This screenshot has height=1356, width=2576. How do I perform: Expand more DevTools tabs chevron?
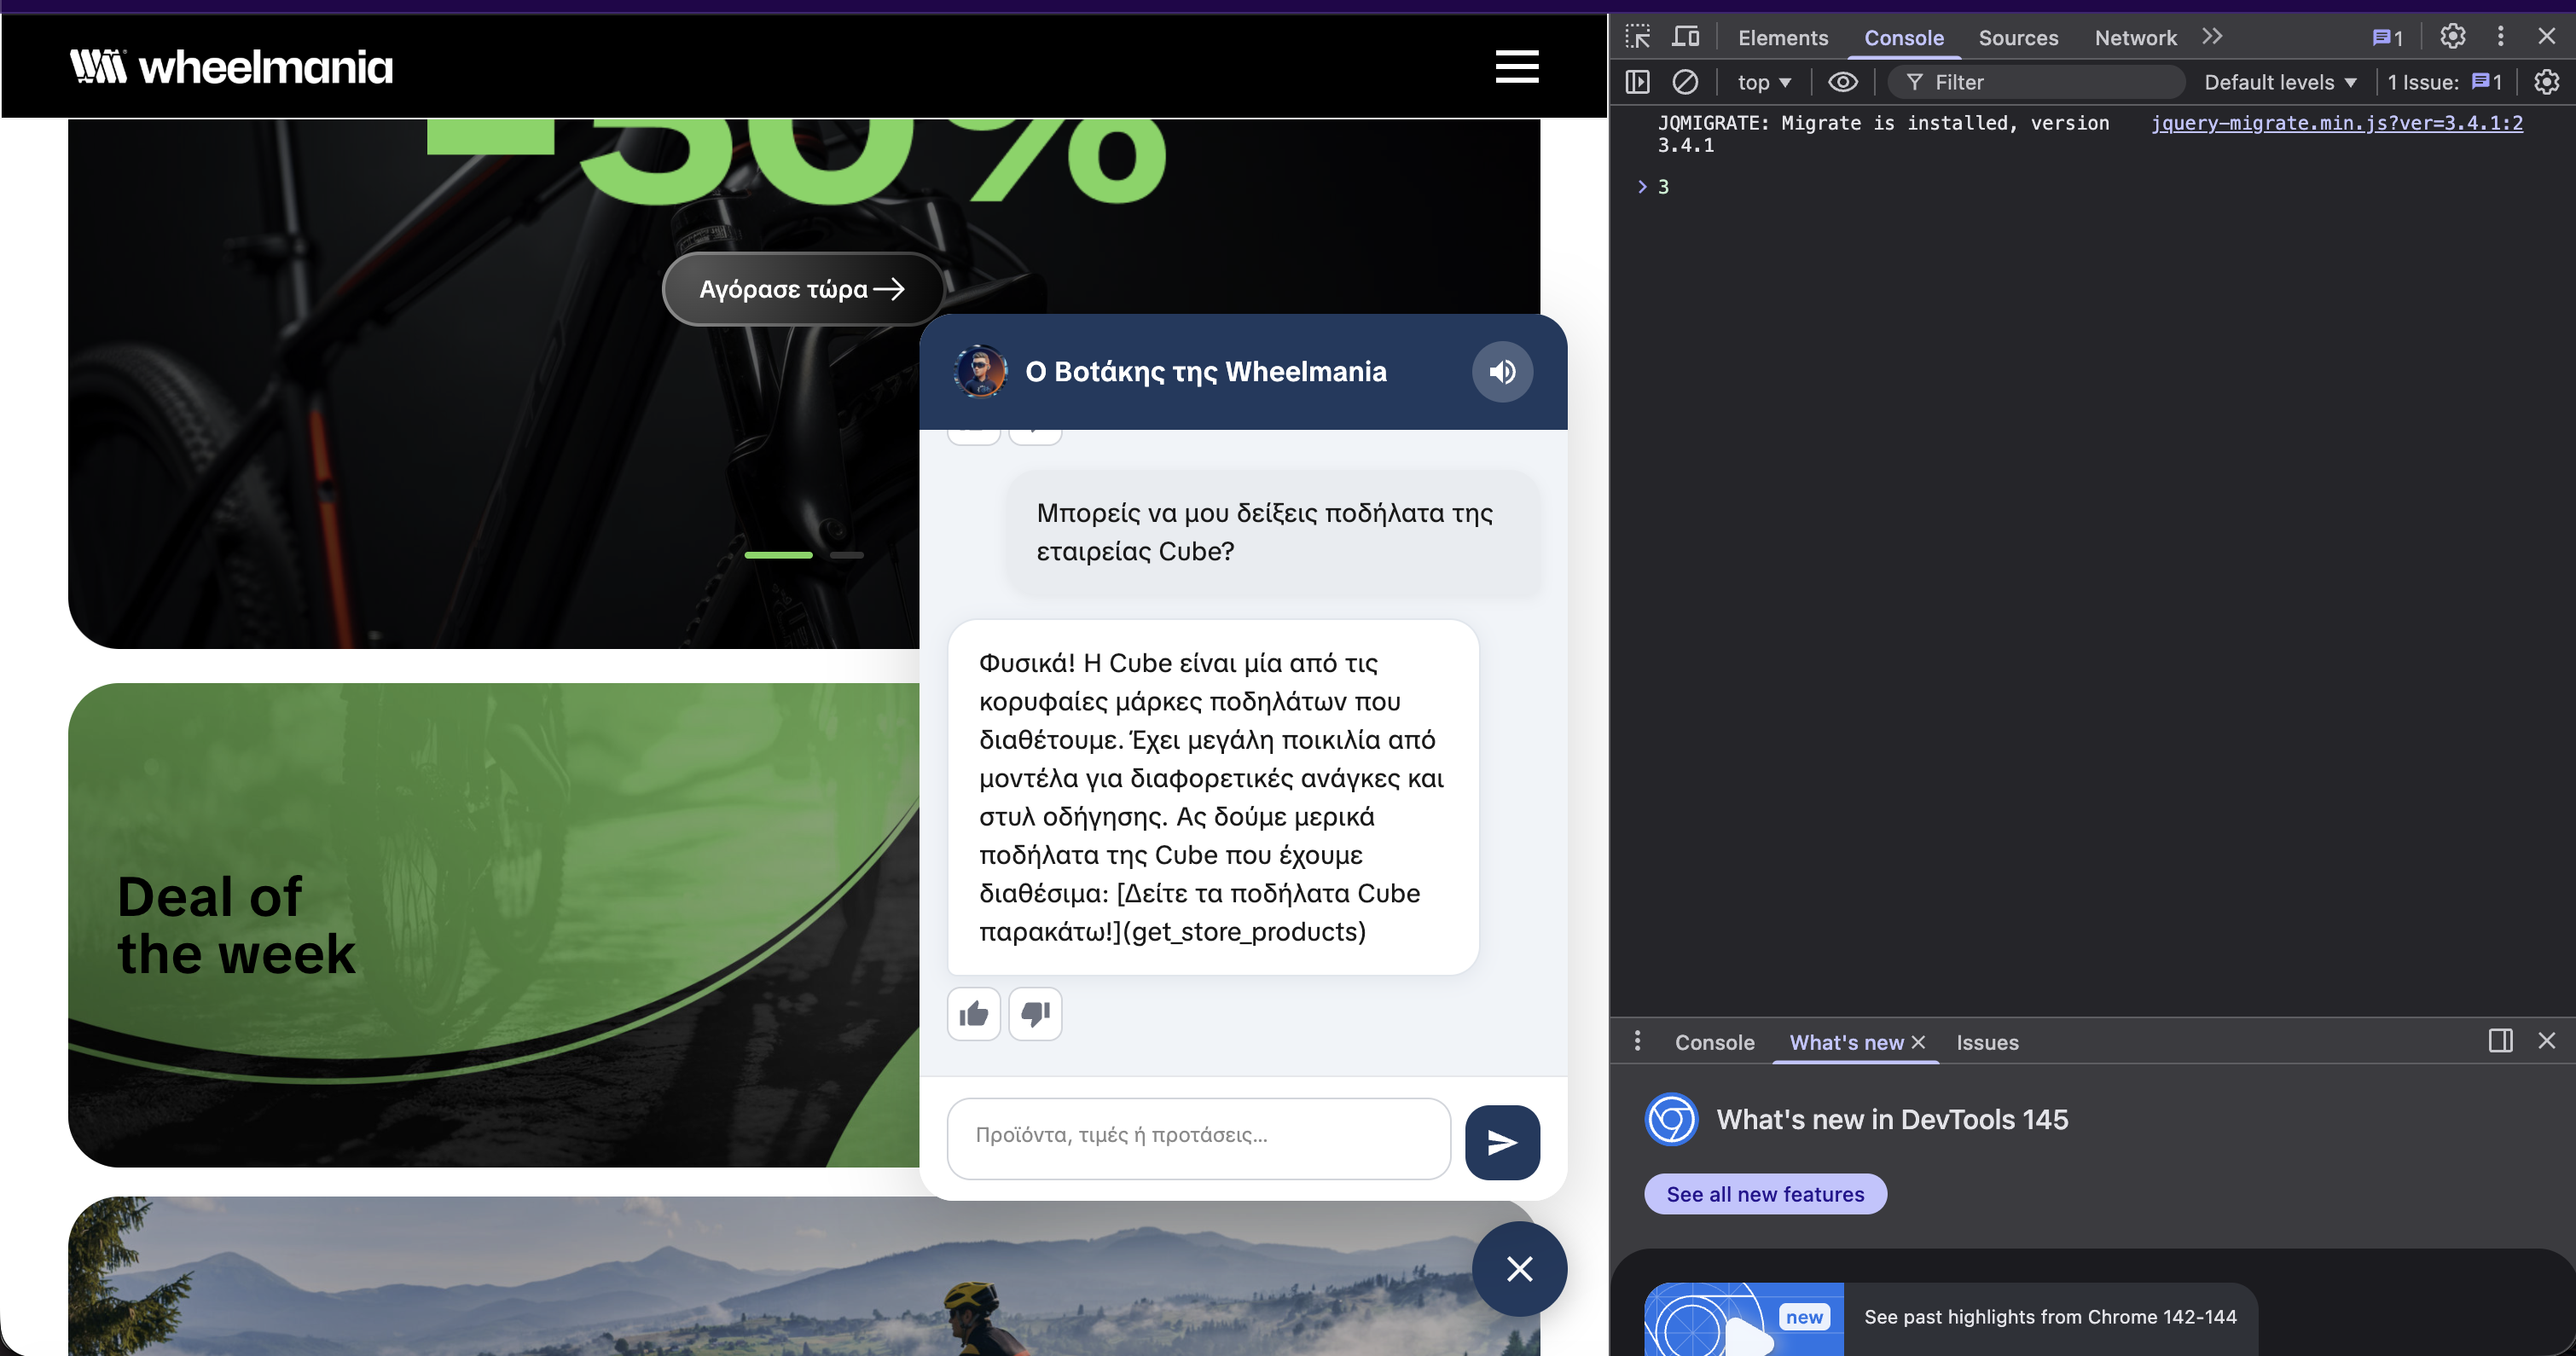pyautogui.click(x=2212, y=37)
